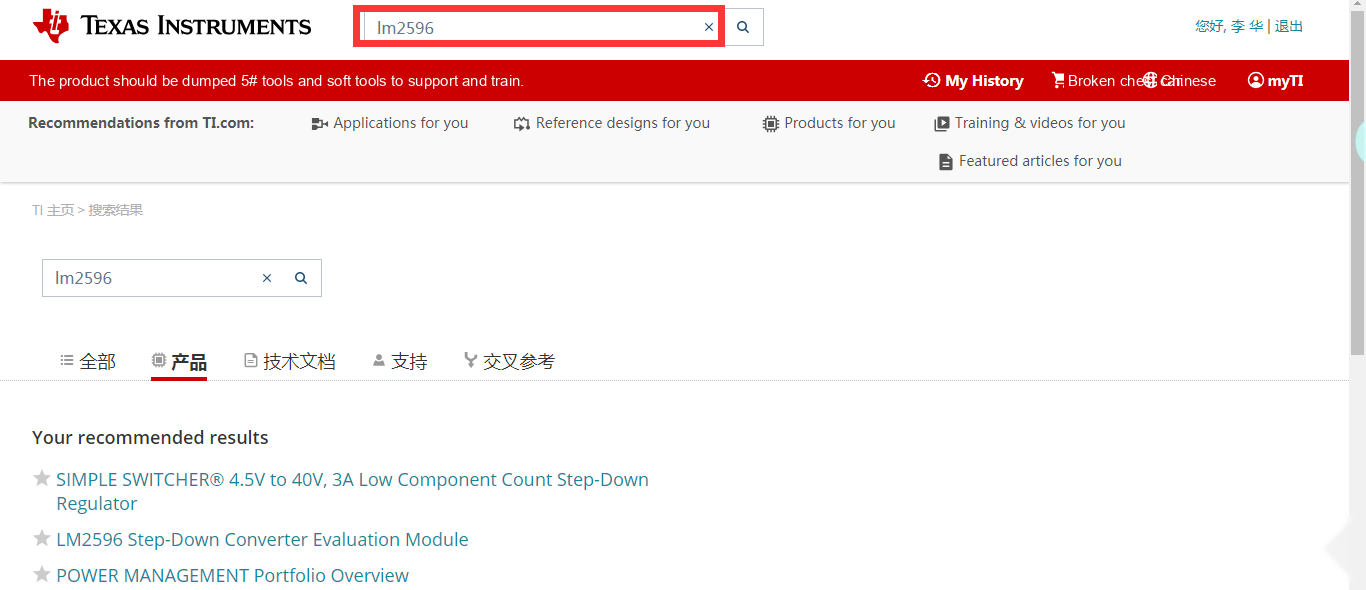
Task: Open SIMPLE SWITCHER 4.5V to 40V result
Action: pos(352,491)
